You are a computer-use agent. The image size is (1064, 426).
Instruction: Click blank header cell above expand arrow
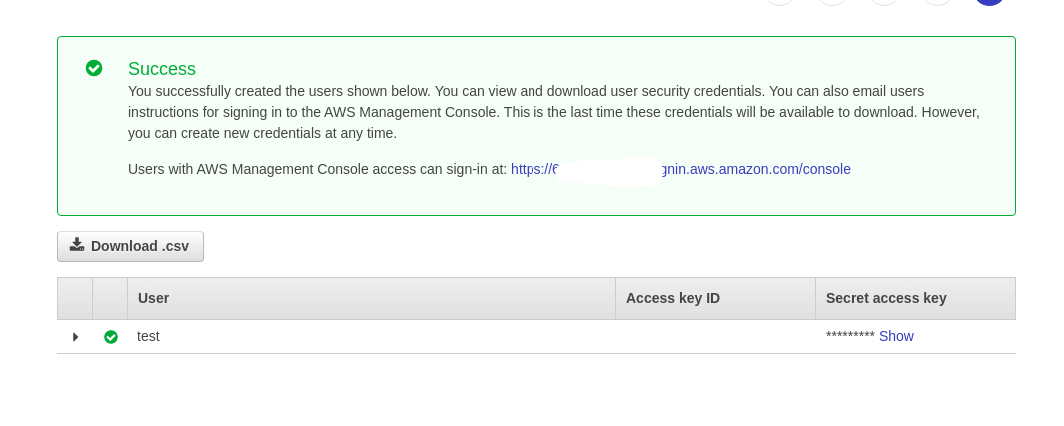coord(75,298)
